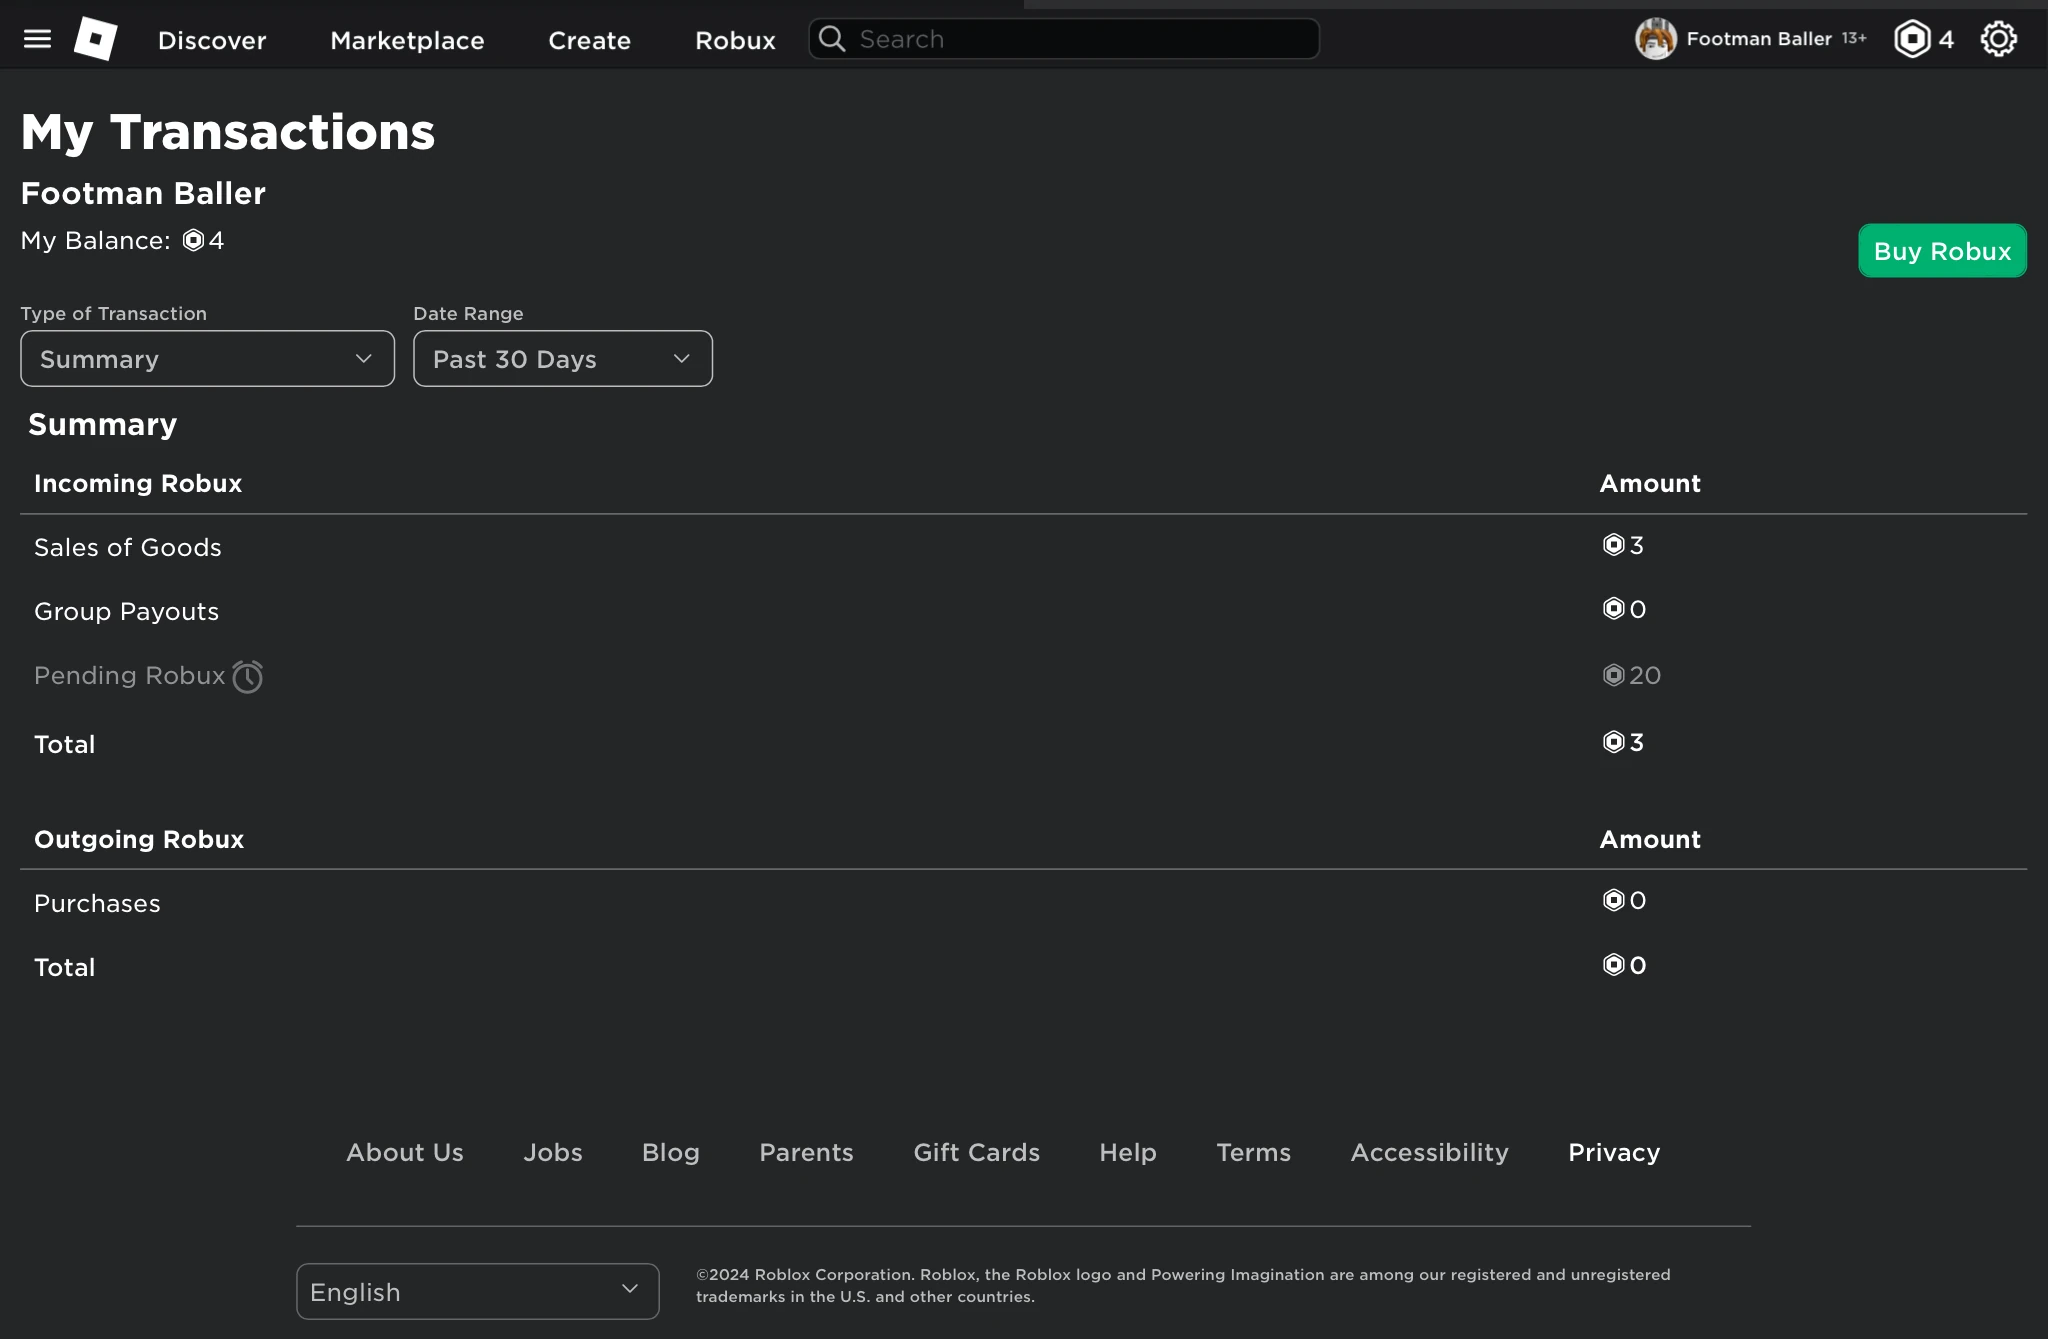Viewport: 2048px width, 1339px height.
Task: Click the Roblox logo home icon
Action: click(96, 39)
